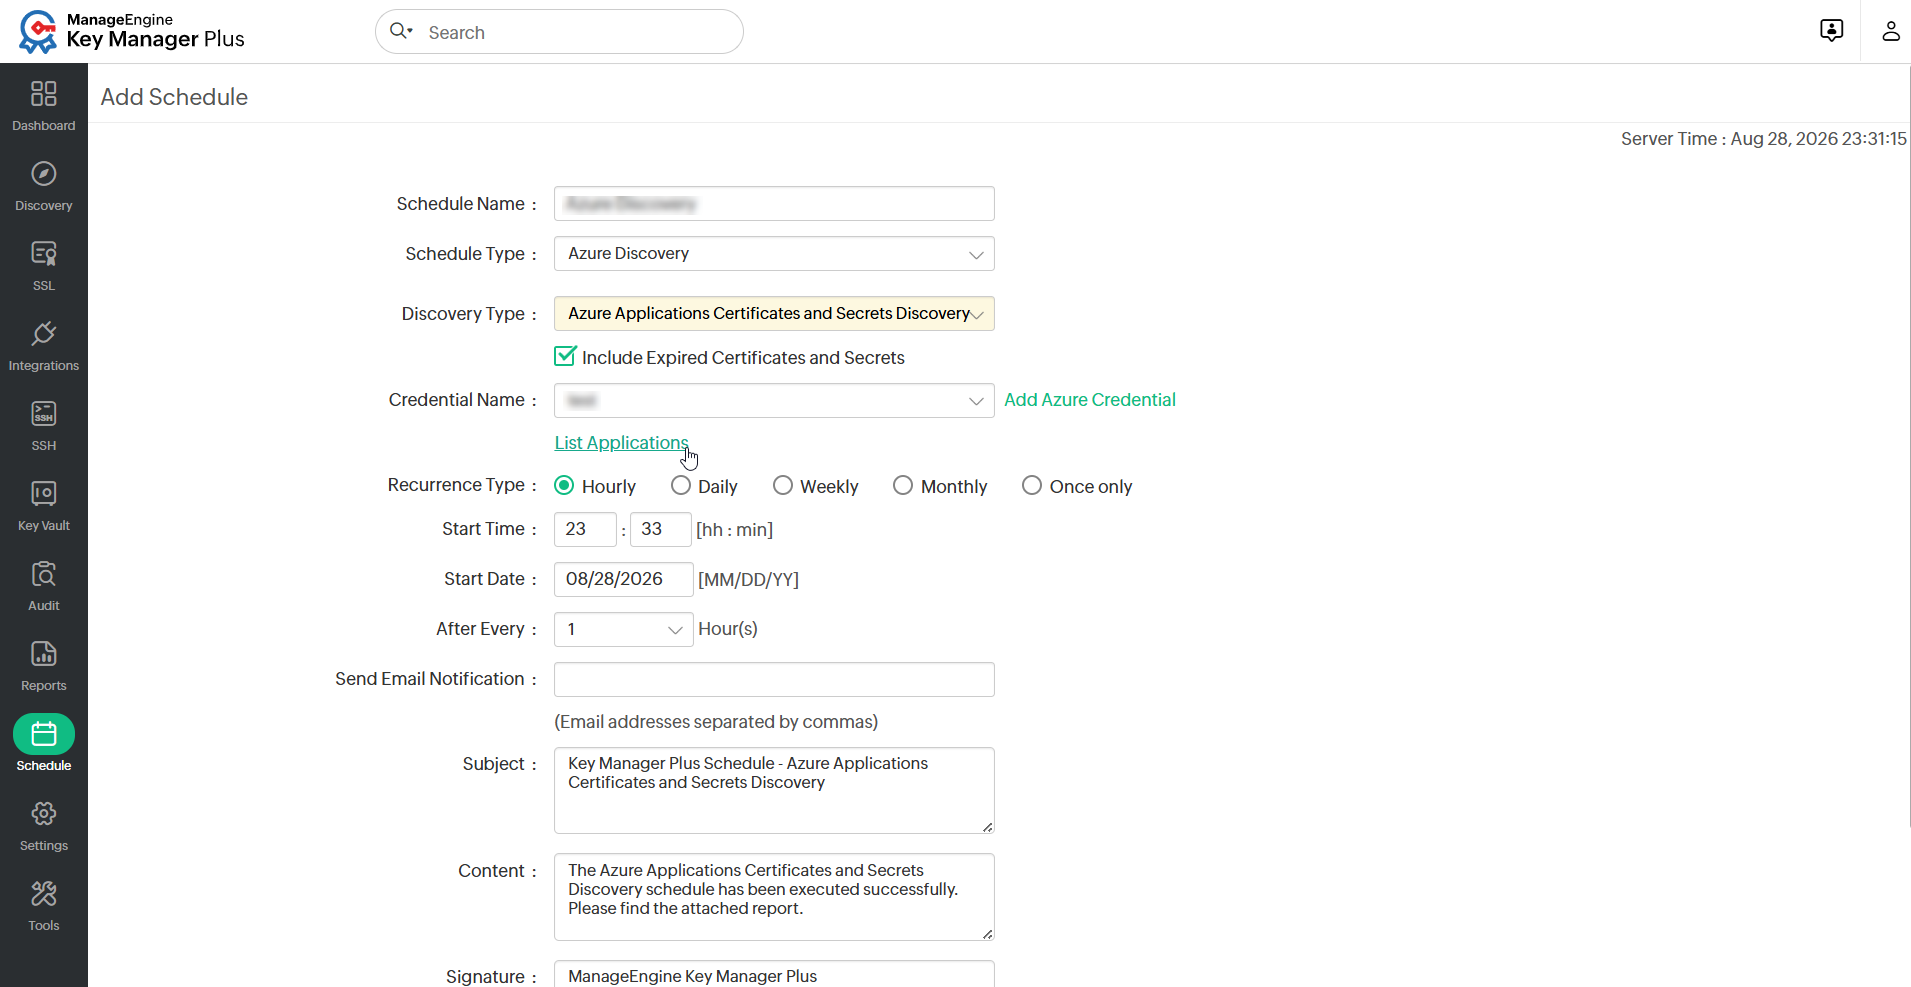Select the Integrations plug icon

(44, 334)
